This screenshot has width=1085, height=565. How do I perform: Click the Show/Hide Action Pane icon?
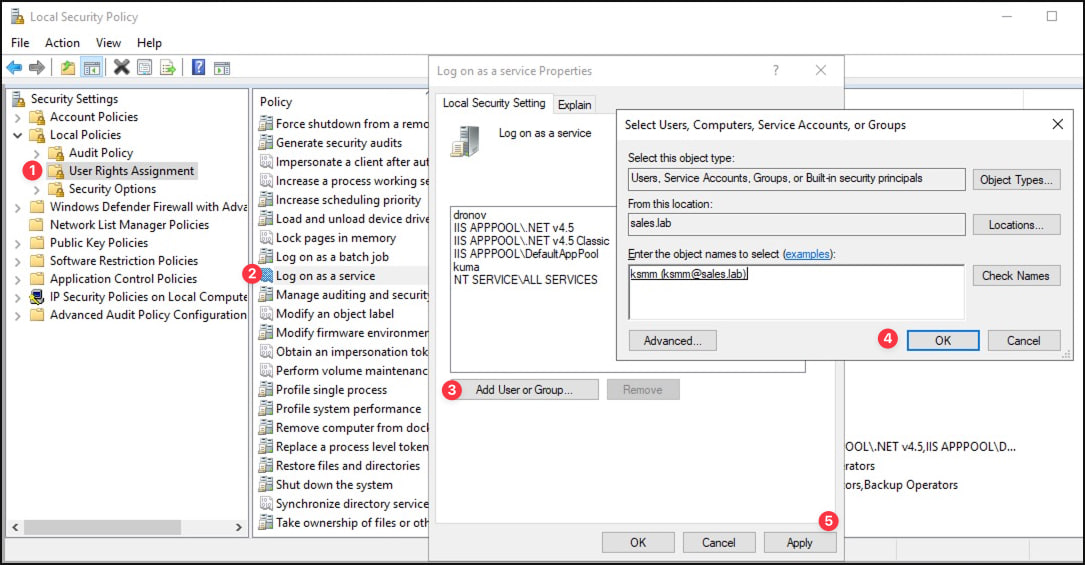coord(221,68)
